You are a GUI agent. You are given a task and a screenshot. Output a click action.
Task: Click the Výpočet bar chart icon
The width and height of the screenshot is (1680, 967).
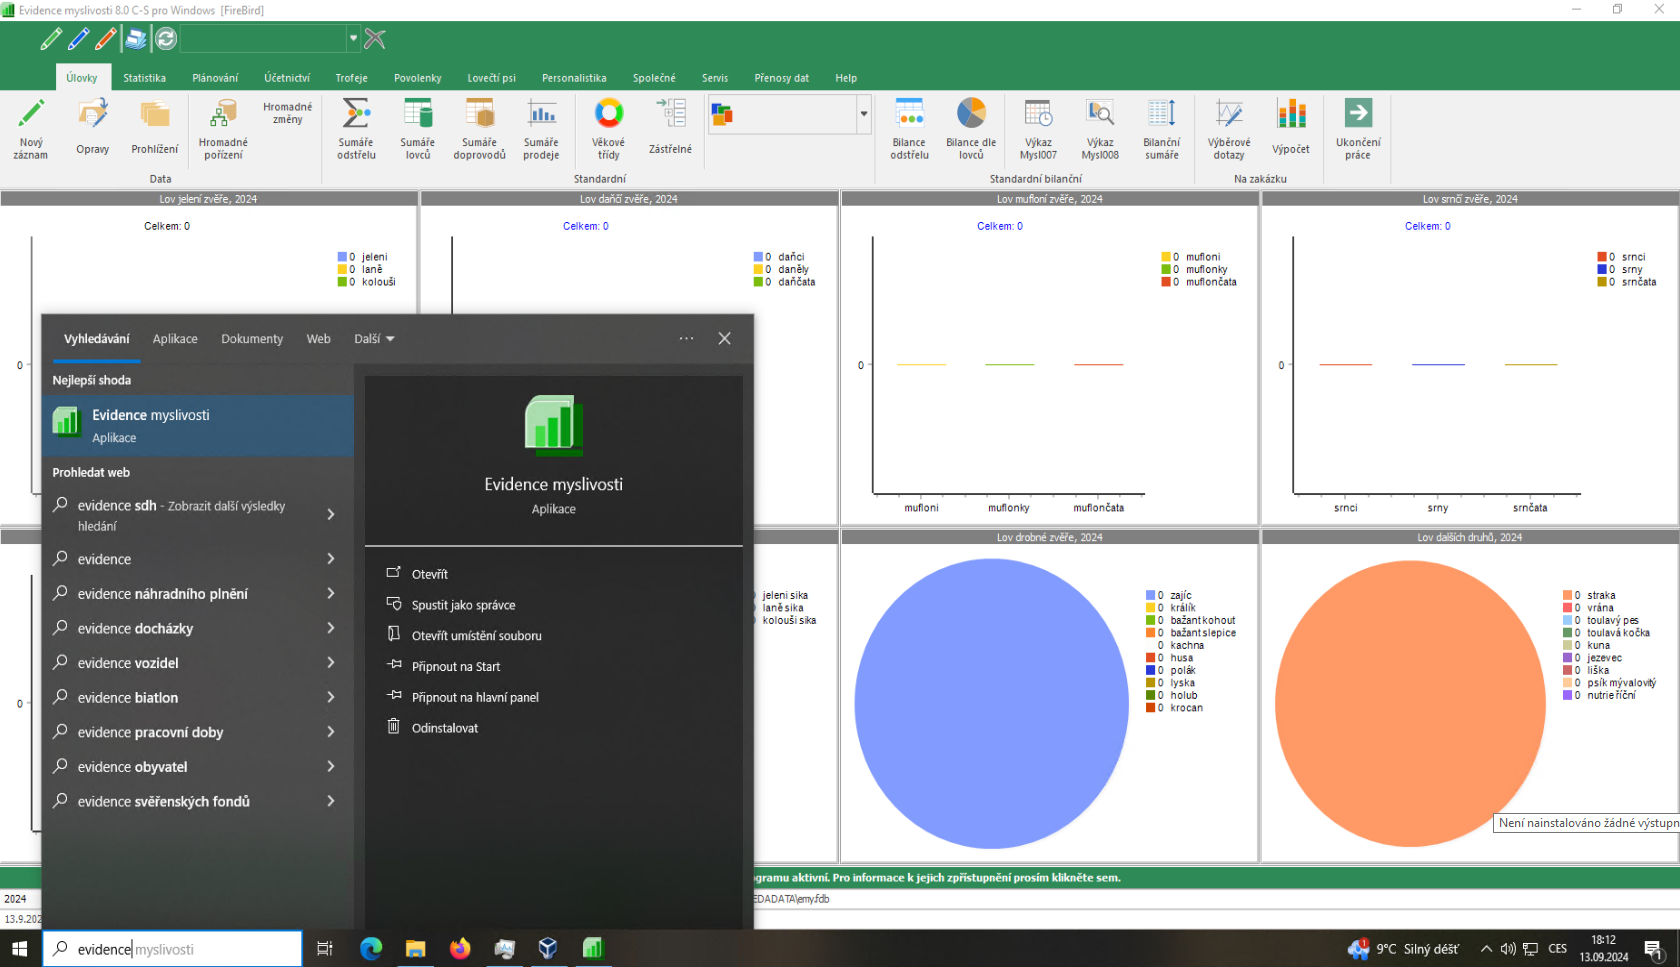[1291, 113]
